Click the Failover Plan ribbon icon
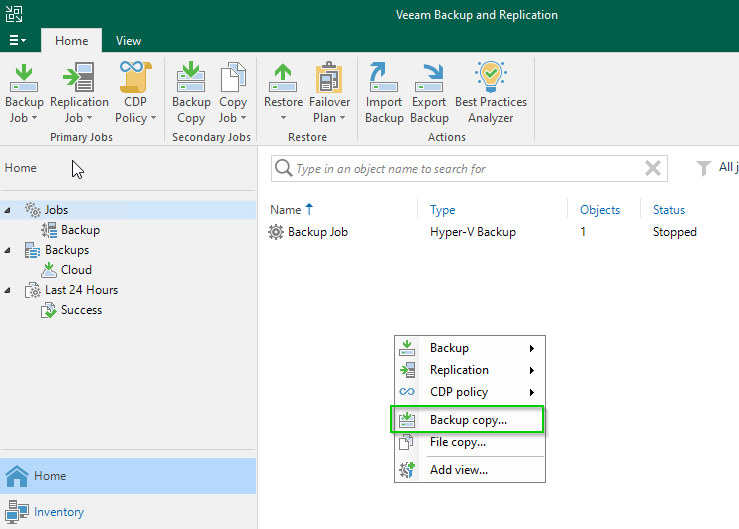The height and width of the screenshot is (529, 739). coord(329,77)
